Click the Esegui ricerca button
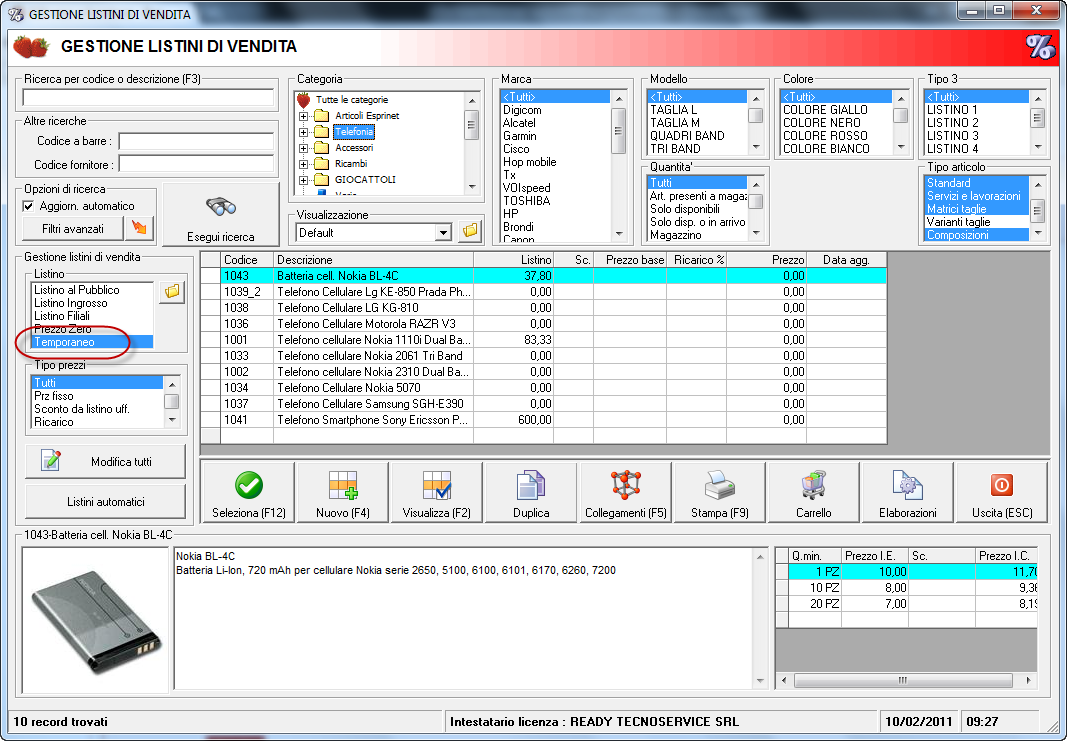Viewport: 1067px width, 741px height. coord(221,216)
